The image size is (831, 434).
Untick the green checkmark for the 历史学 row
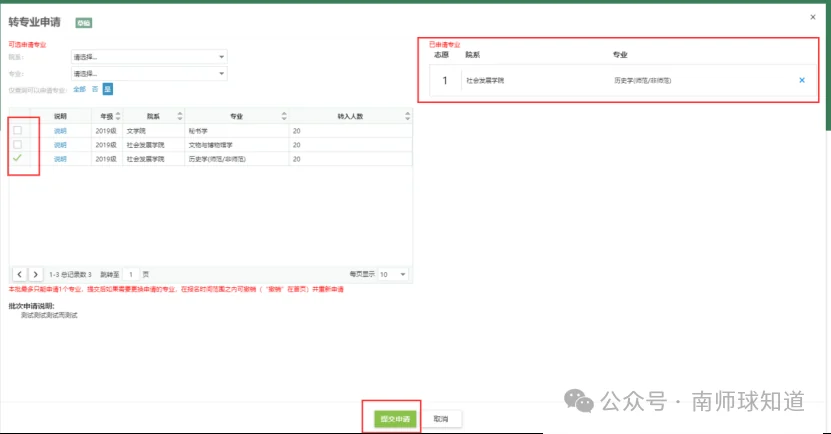coord(17,158)
